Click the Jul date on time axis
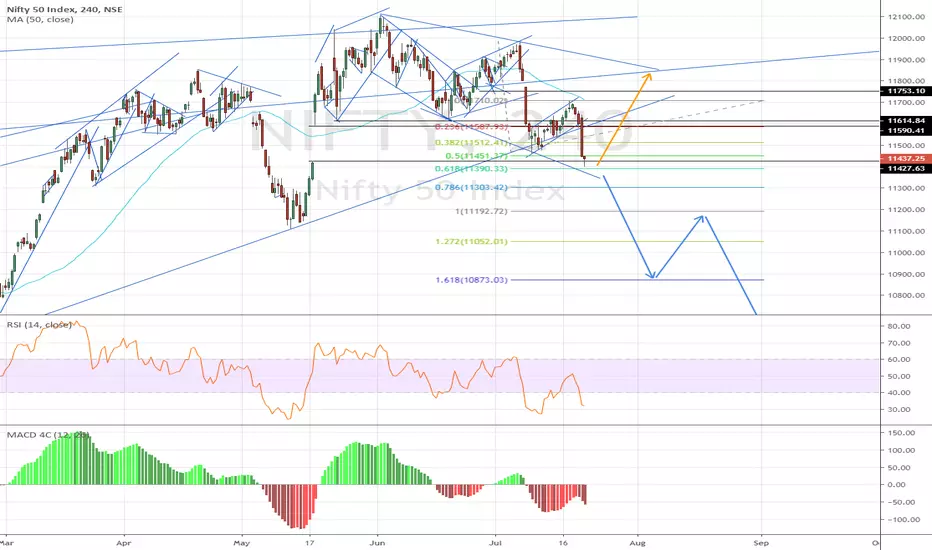Viewport: 932px width, 550px height. pos(495,543)
